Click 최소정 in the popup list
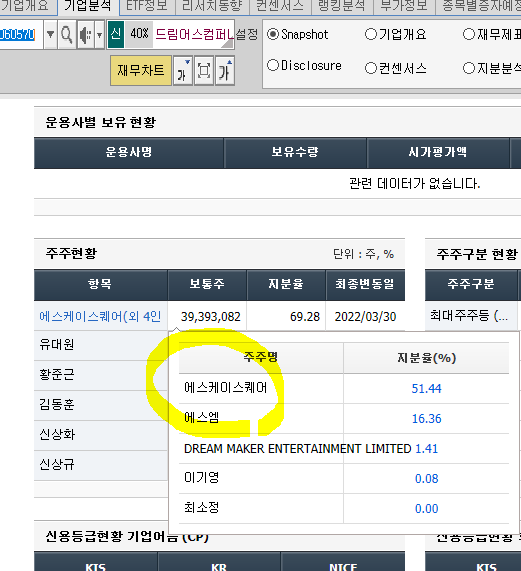521x571 pixels. pos(202,508)
